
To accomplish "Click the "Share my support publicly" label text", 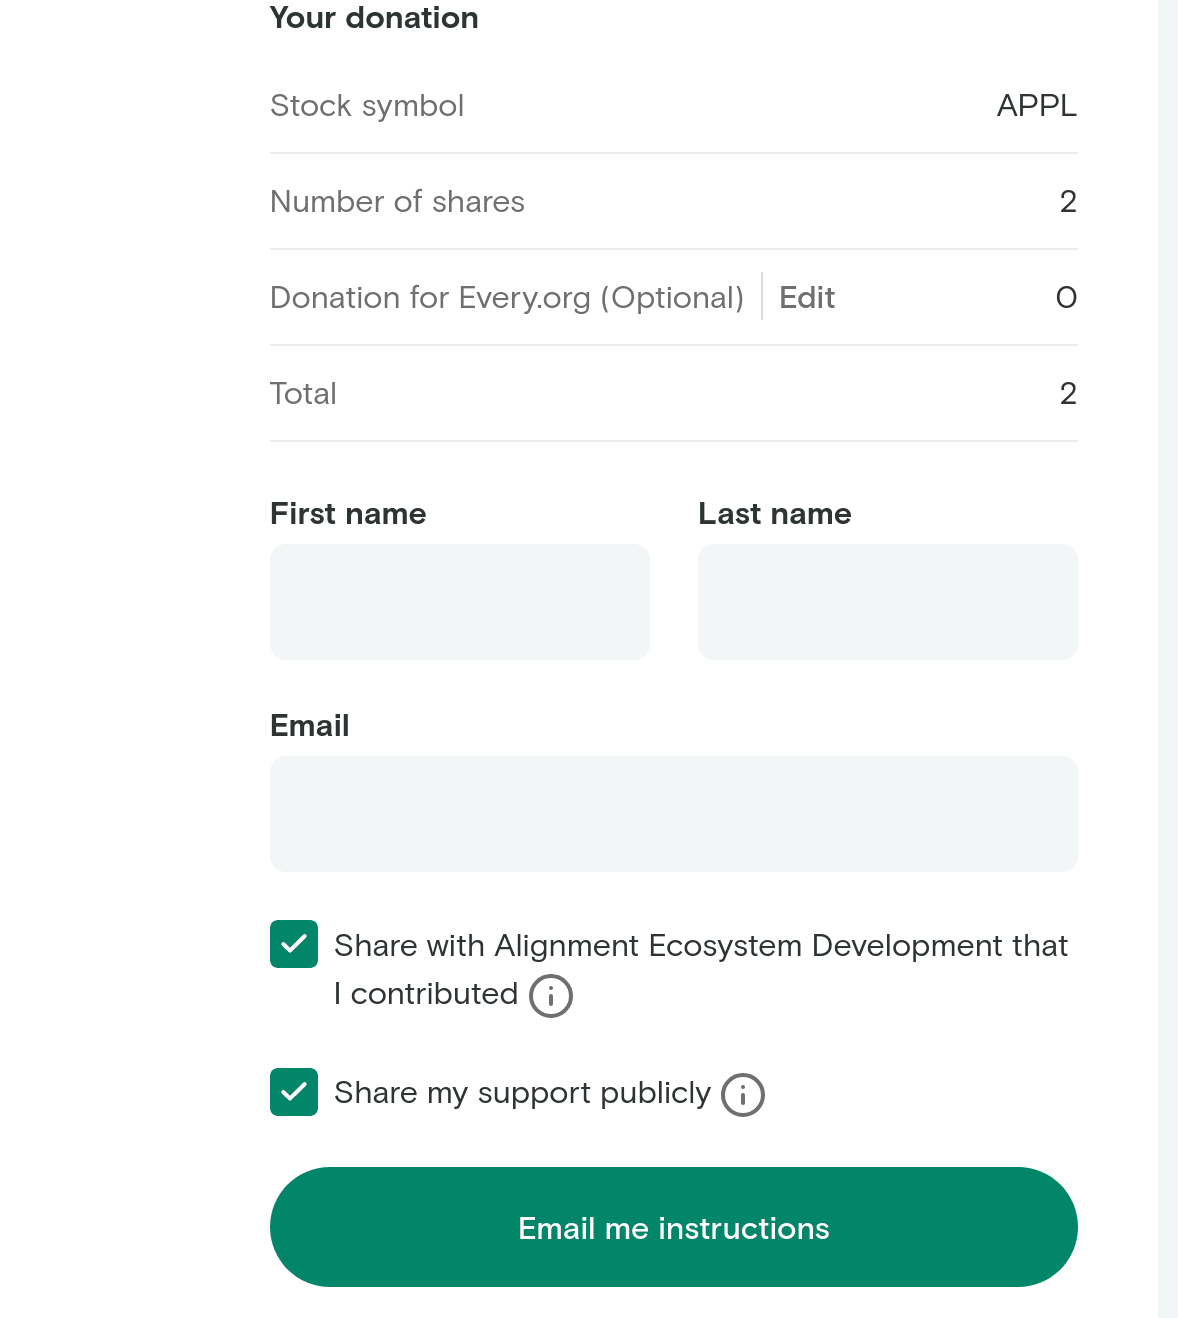I will pyautogui.click(x=522, y=1093).
